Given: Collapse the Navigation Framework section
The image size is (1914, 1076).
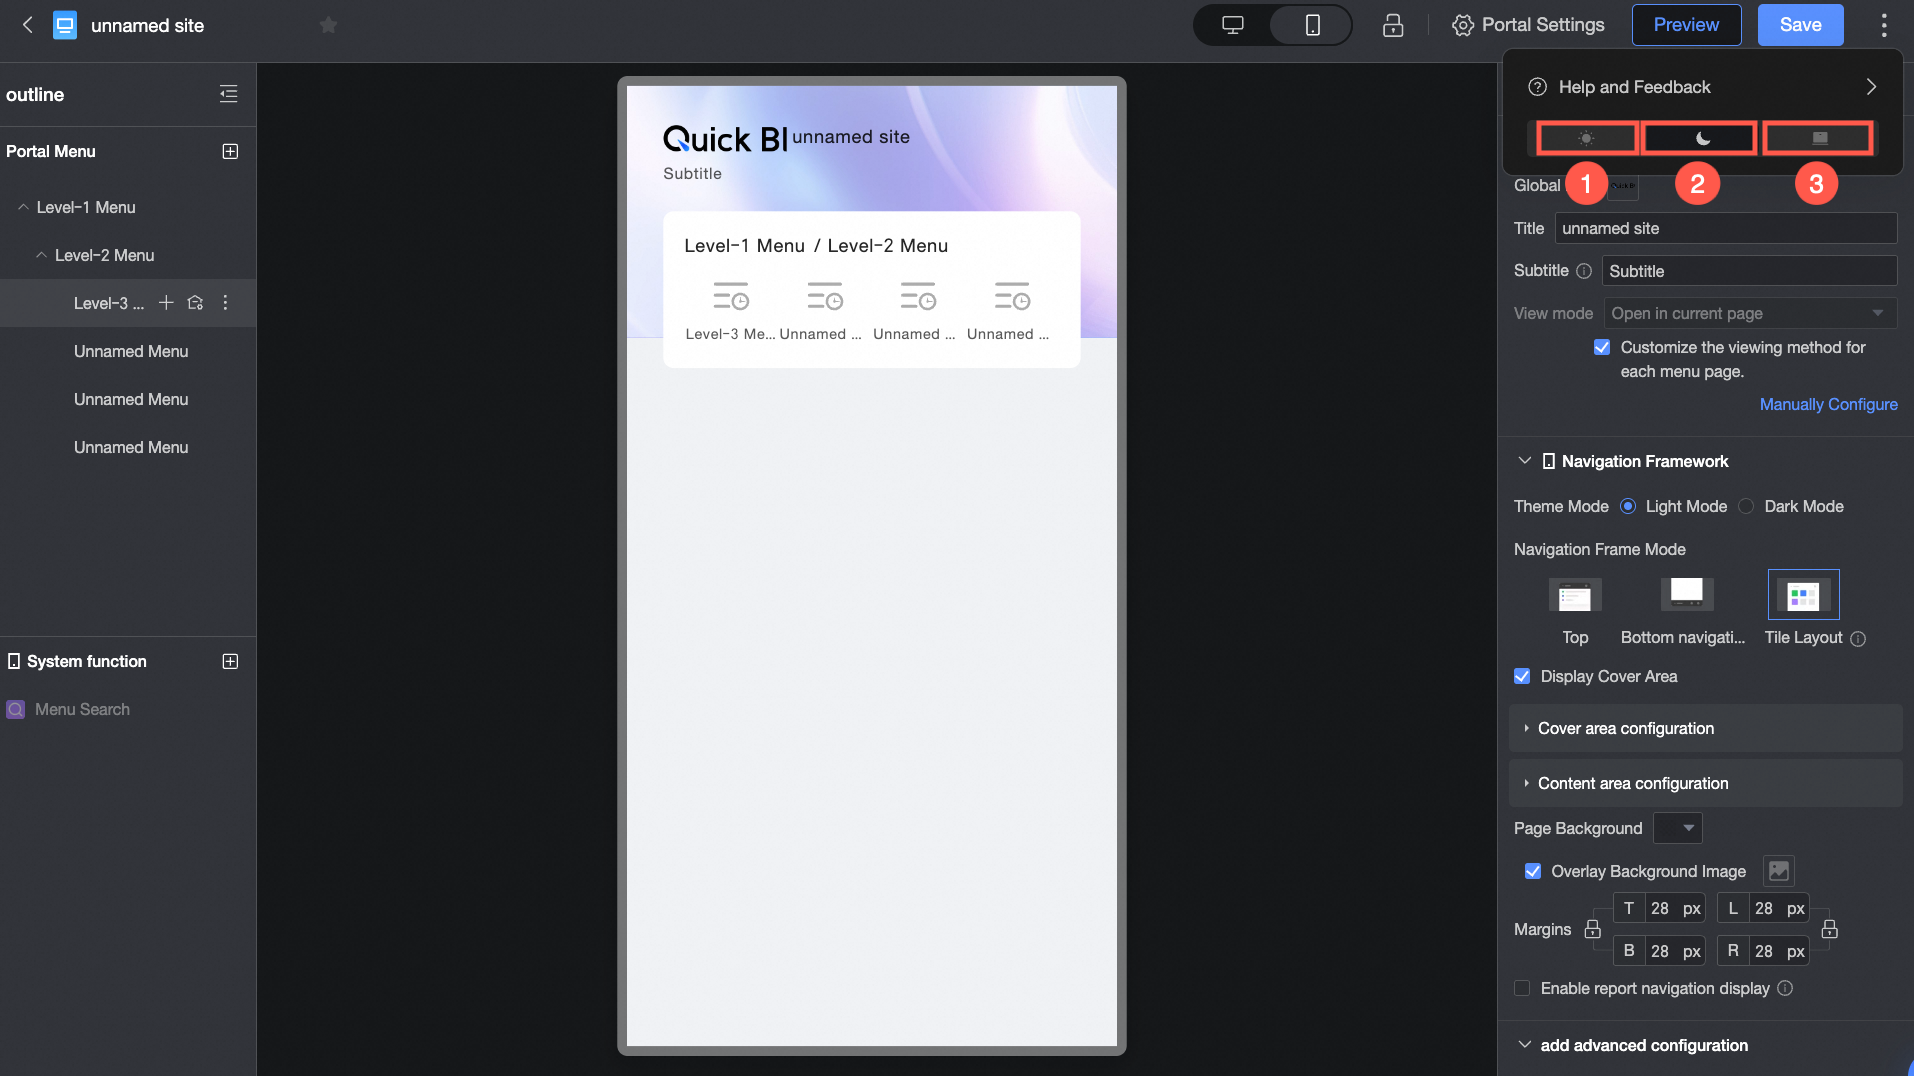Looking at the screenshot, I should (x=1524, y=461).
